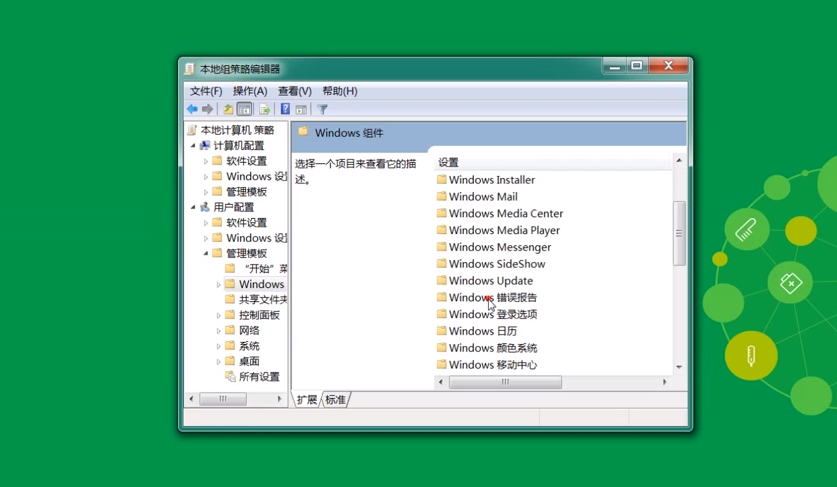This screenshot has width=837, height=487.
Task: Open the 操作(A) menu
Action: coord(250,91)
